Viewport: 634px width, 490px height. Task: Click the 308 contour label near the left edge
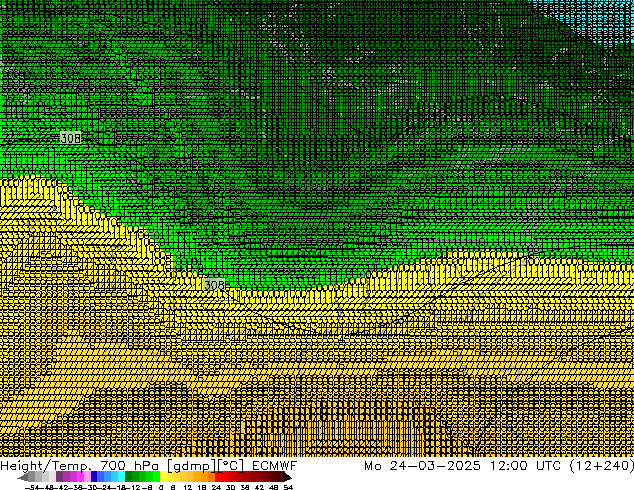[70, 138]
